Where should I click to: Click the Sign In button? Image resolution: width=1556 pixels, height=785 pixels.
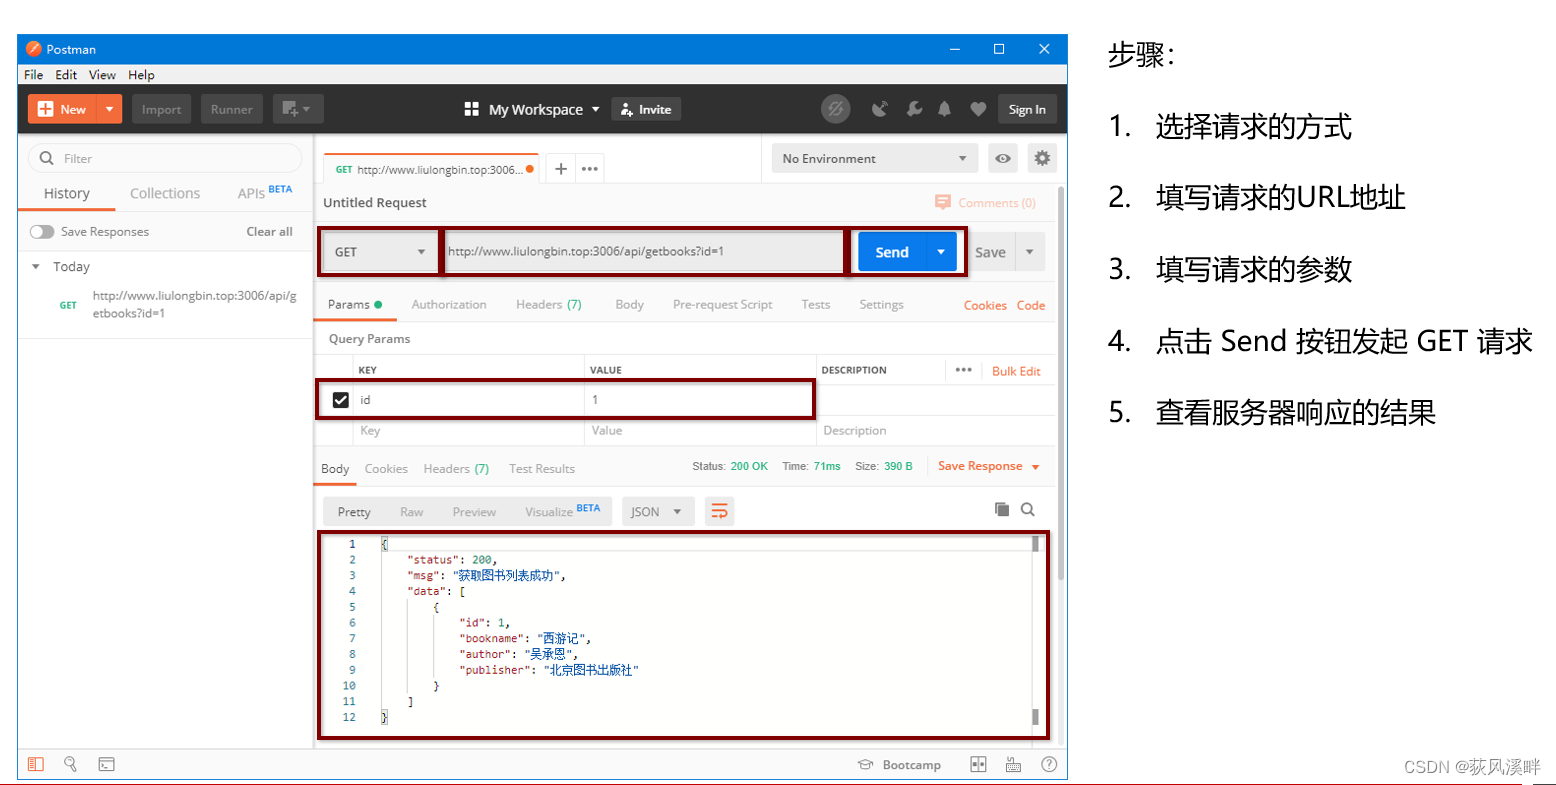click(x=1027, y=109)
